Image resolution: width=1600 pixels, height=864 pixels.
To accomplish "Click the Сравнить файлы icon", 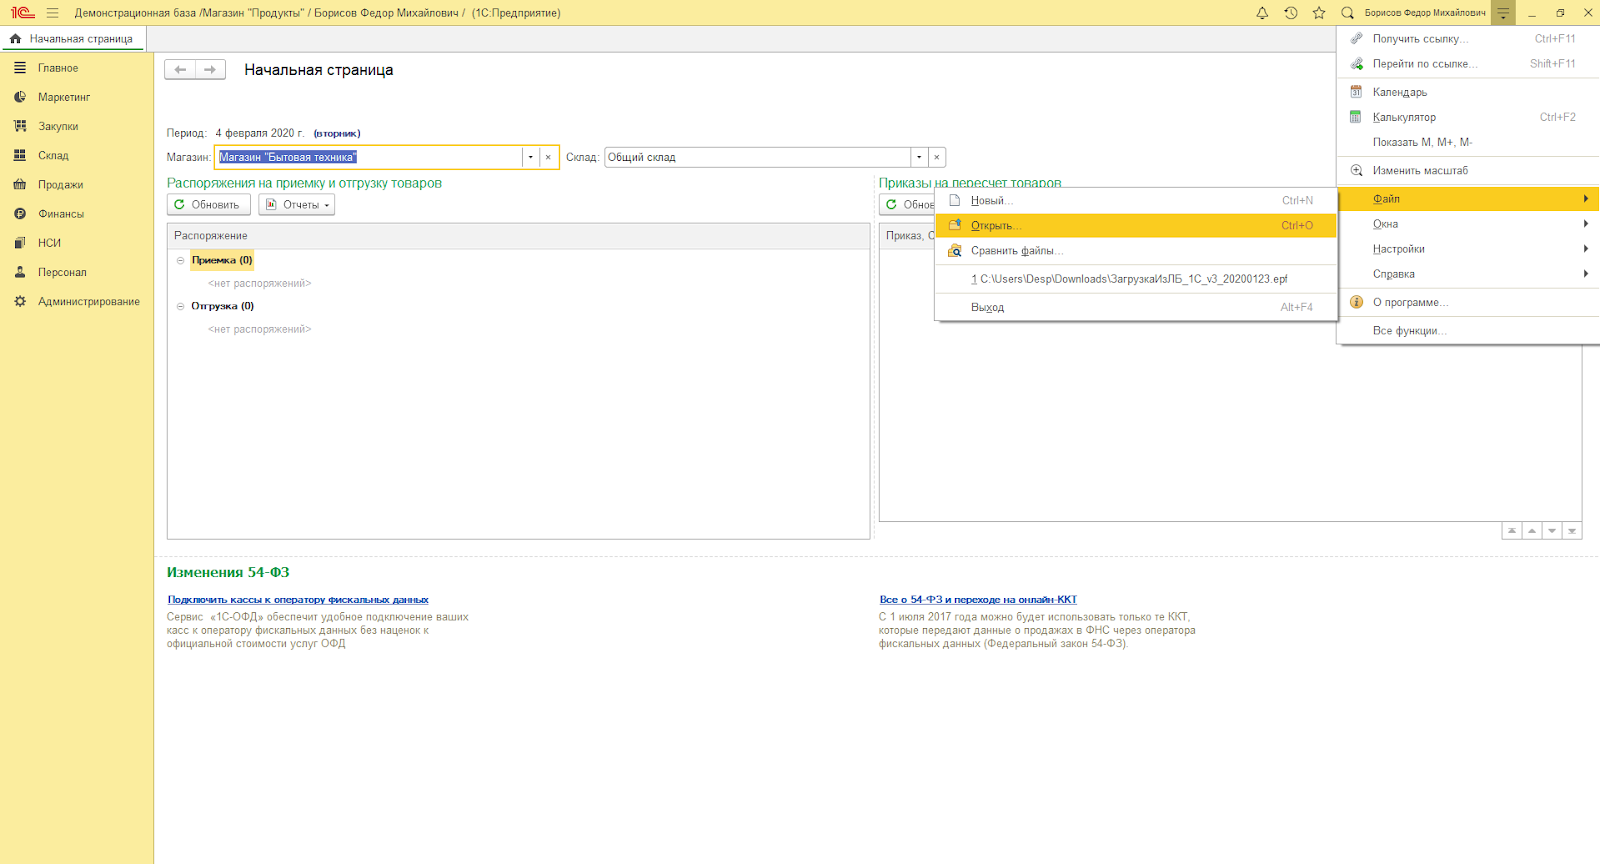I will click(955, 251).
